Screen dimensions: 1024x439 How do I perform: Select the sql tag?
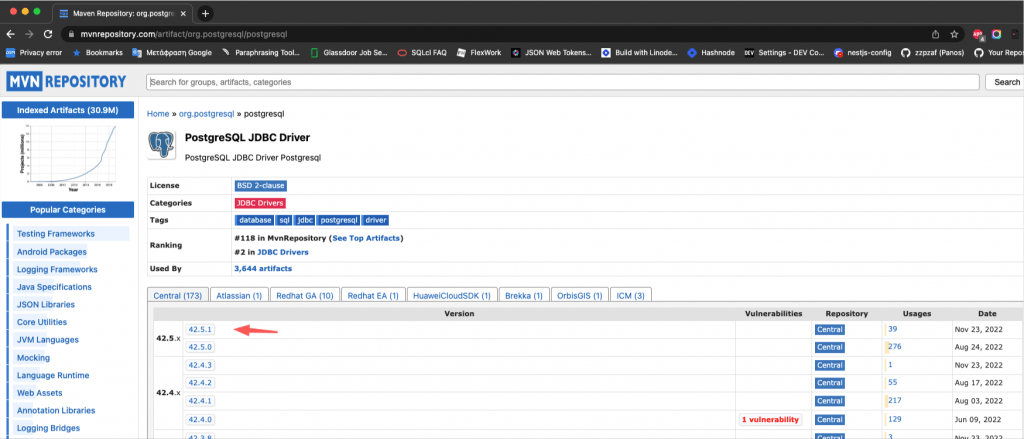[x=285, y=220]
